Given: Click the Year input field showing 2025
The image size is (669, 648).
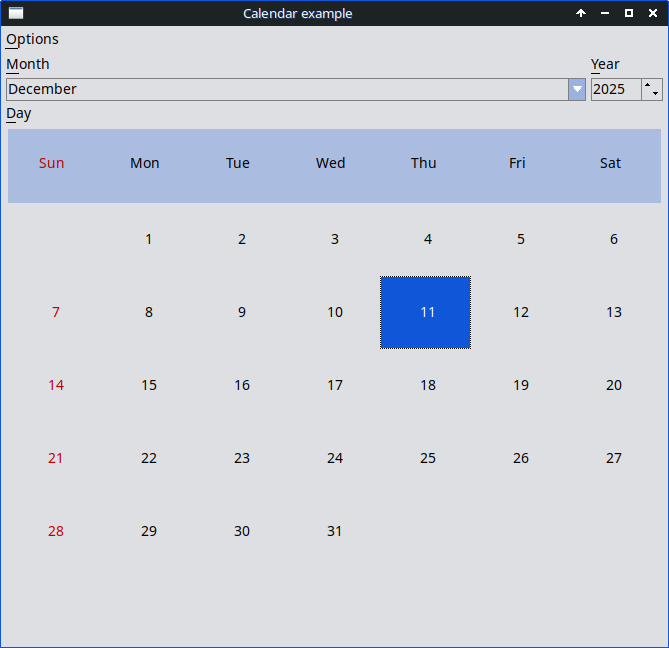Looking at the screenshot, I should tap(615, 89).
